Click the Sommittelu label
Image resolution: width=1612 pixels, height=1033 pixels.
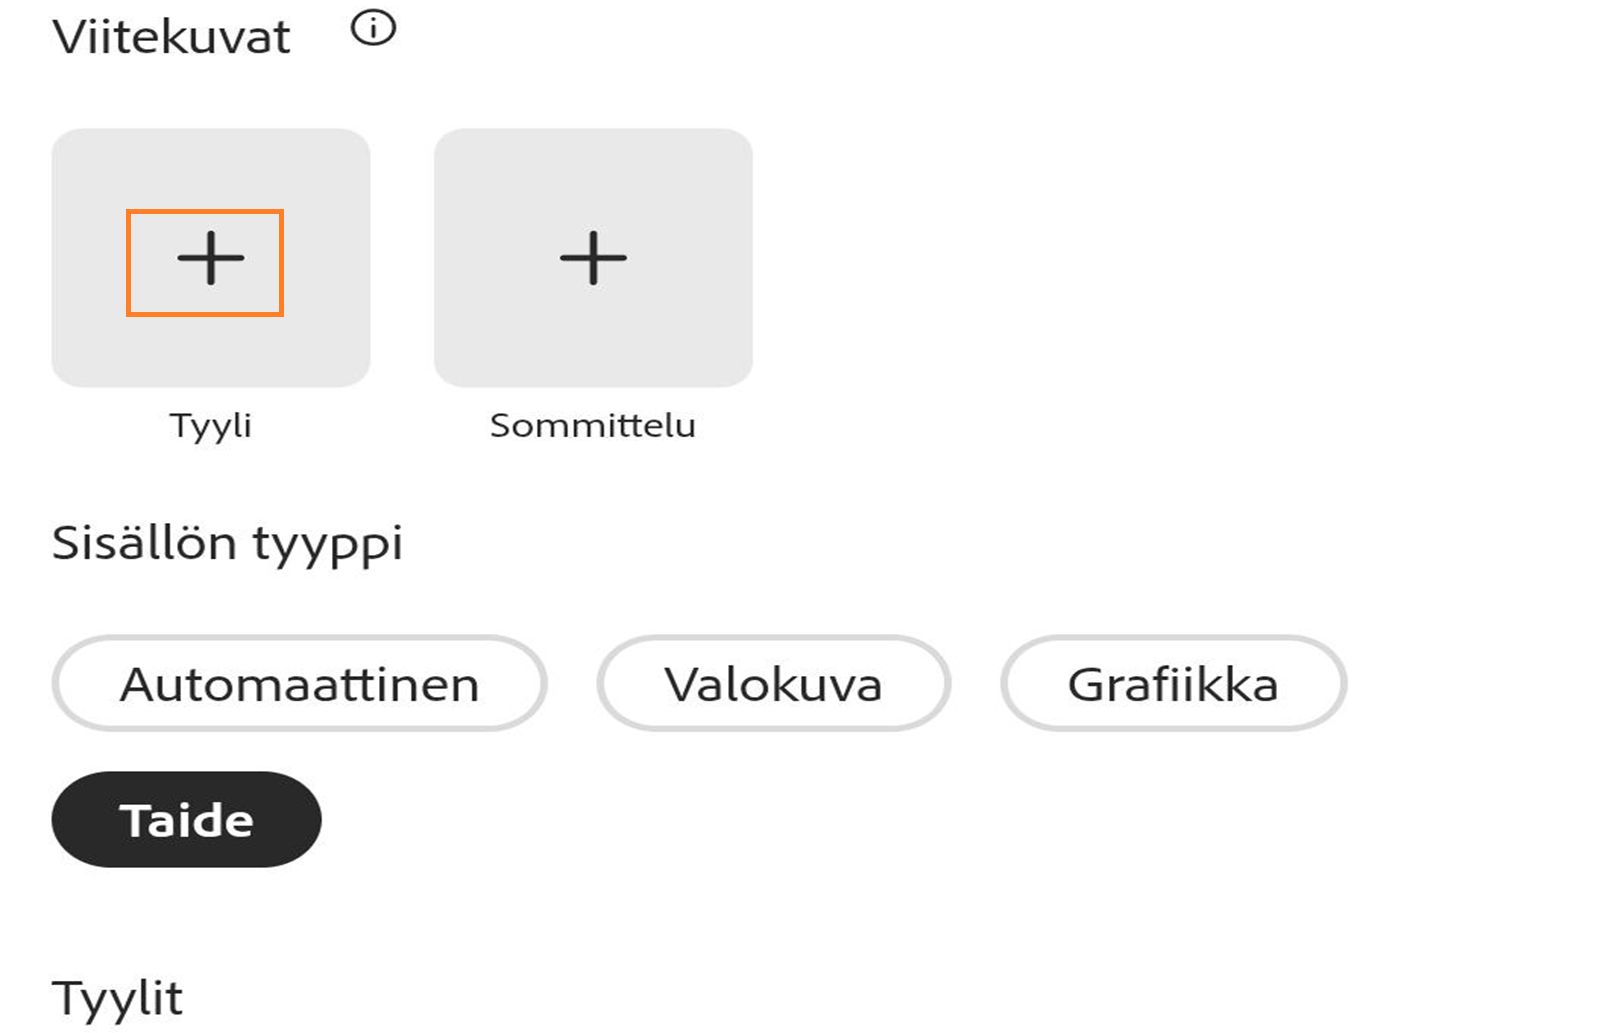tap(593, 425)
